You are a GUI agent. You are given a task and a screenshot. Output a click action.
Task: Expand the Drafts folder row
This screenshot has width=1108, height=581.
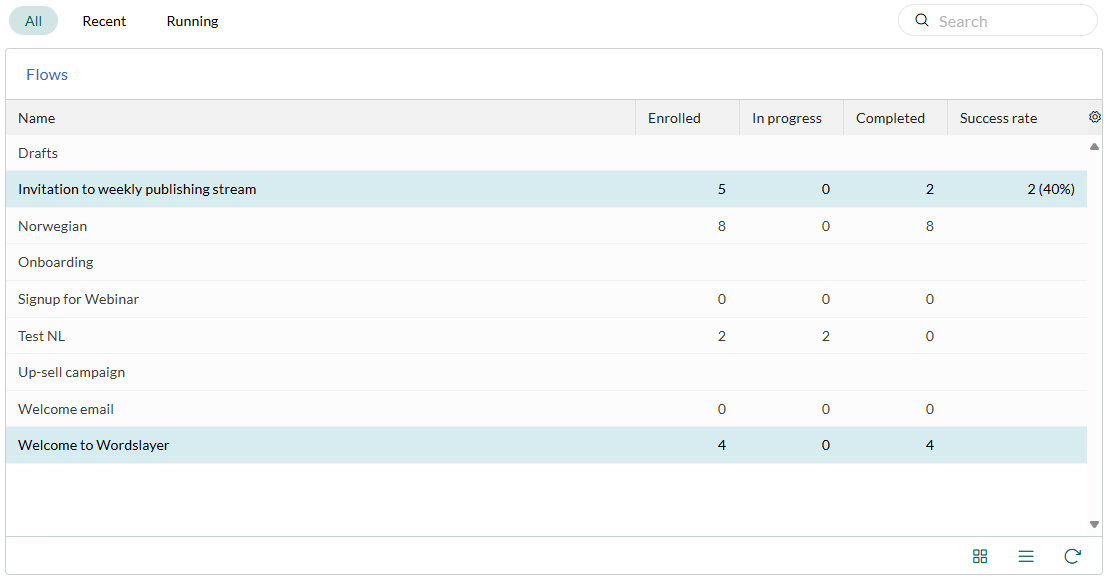(x=546, y=153)
